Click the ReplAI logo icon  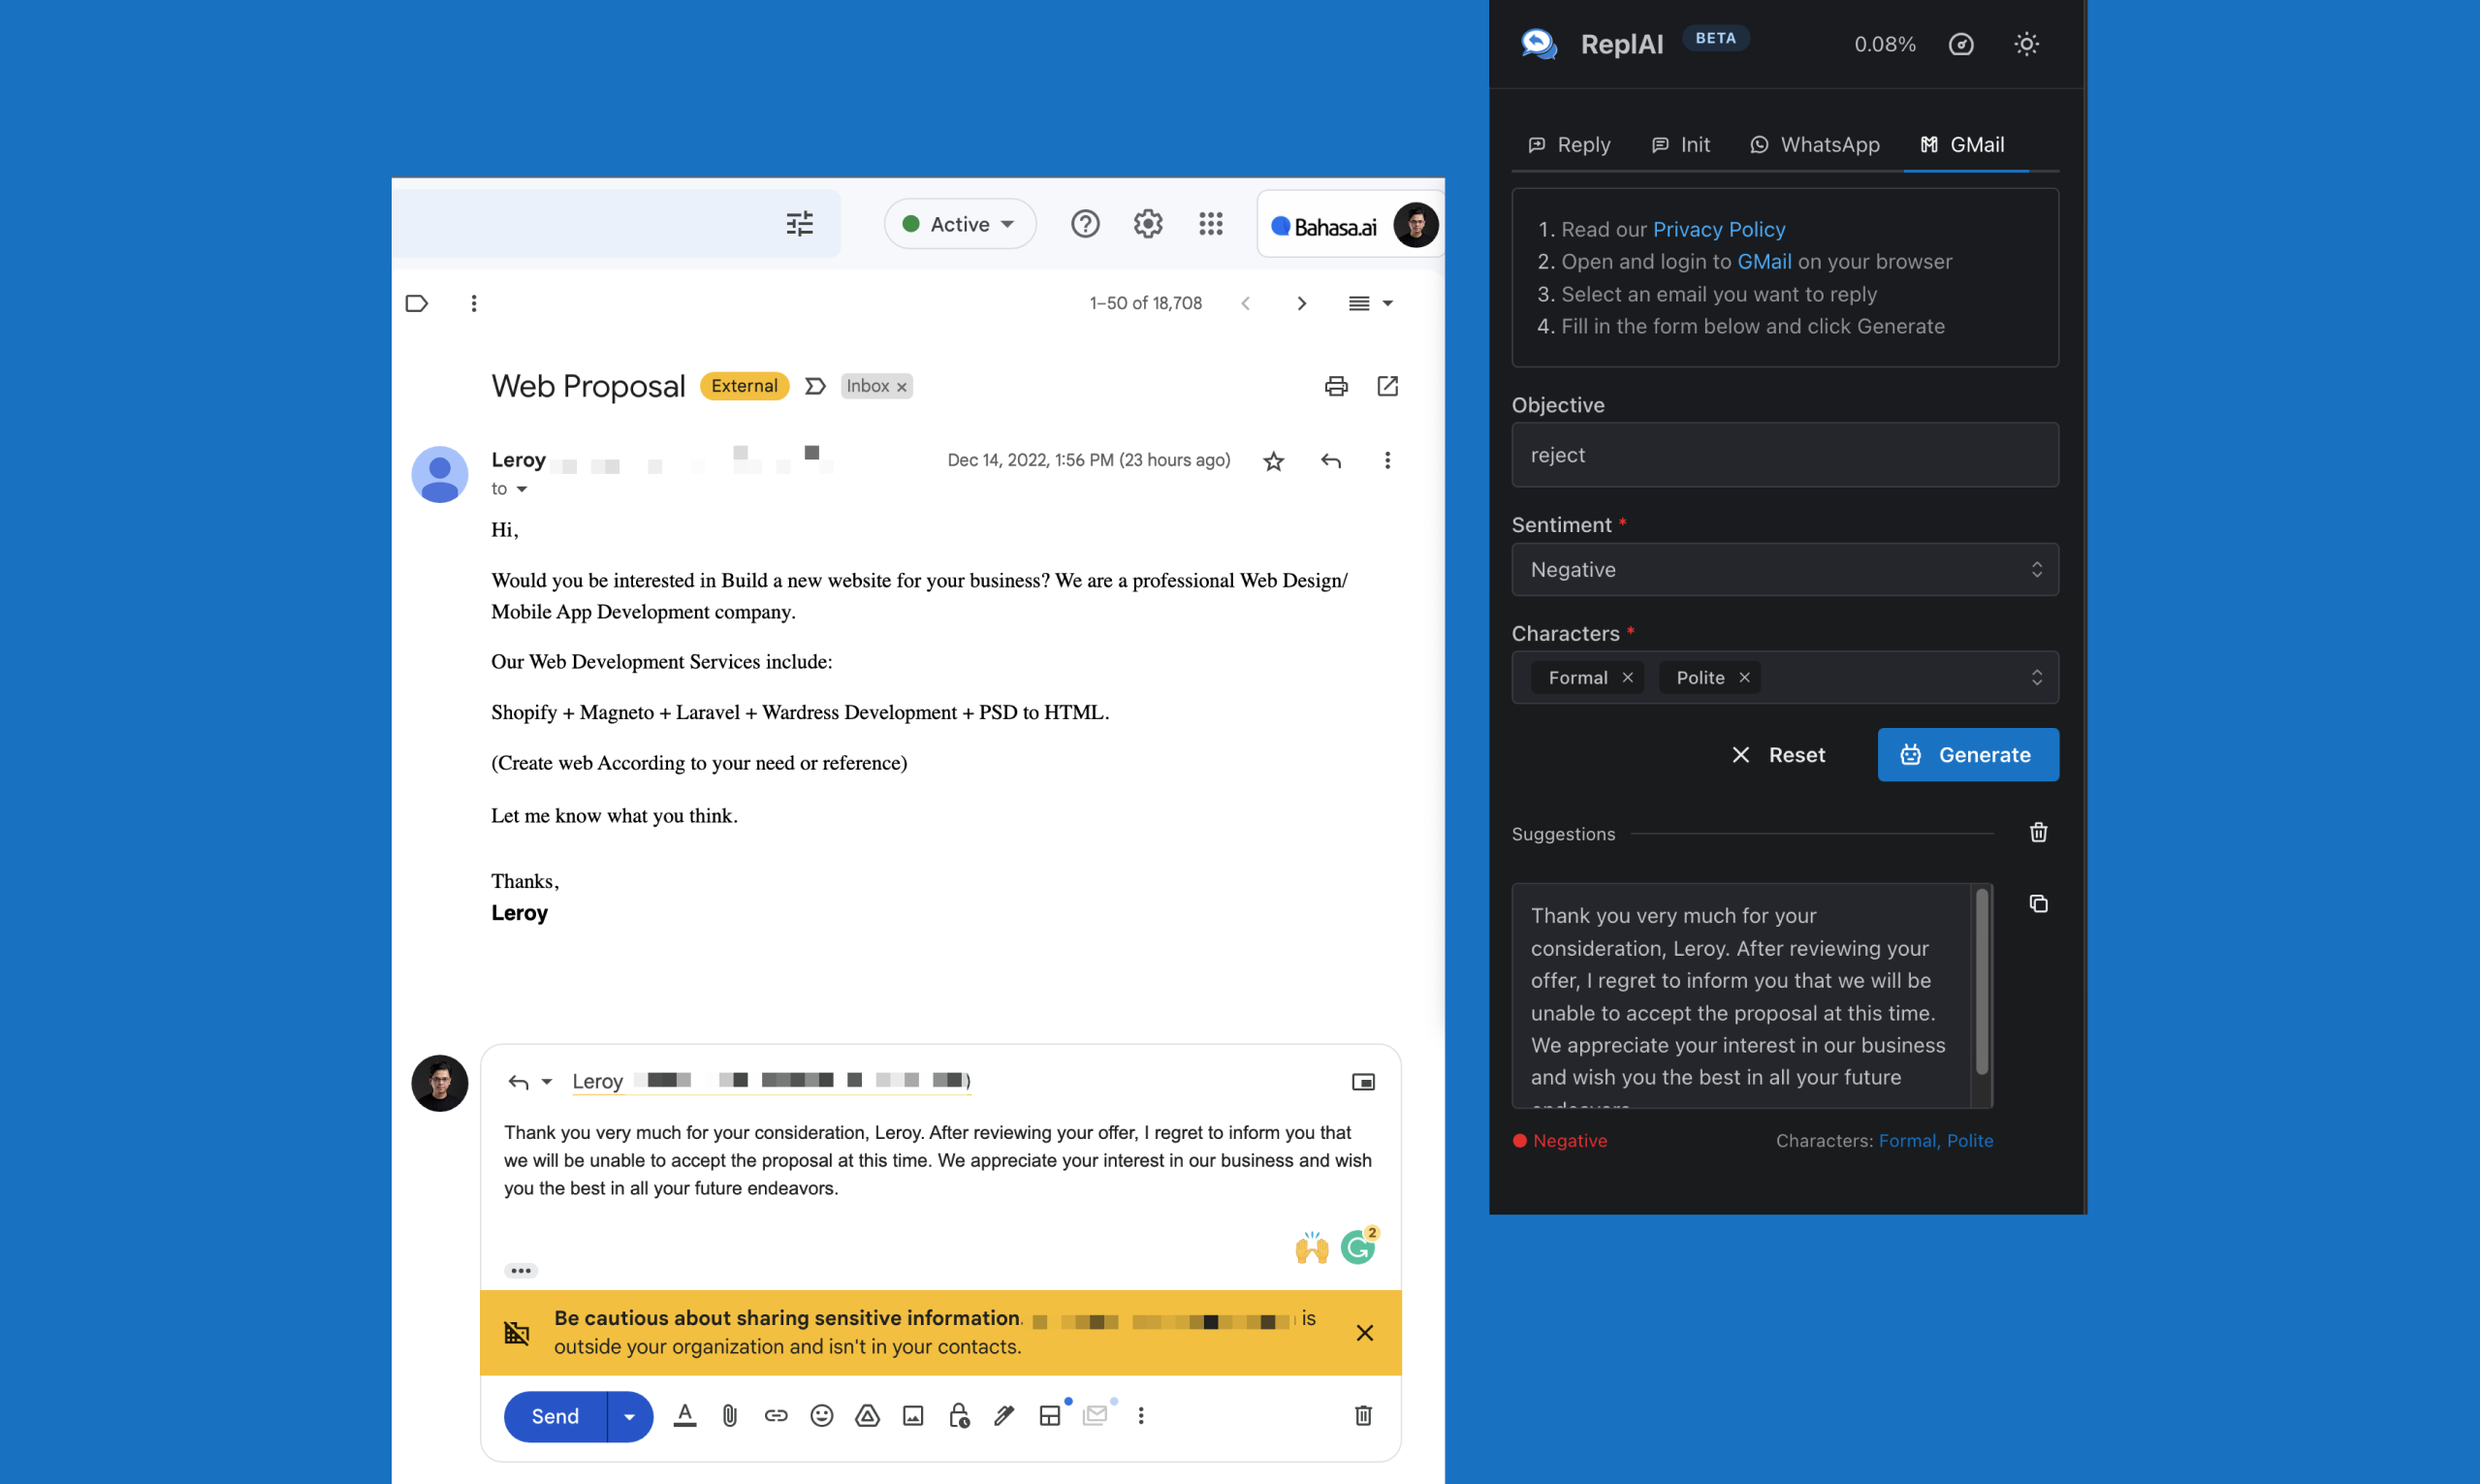[1539, 44]
